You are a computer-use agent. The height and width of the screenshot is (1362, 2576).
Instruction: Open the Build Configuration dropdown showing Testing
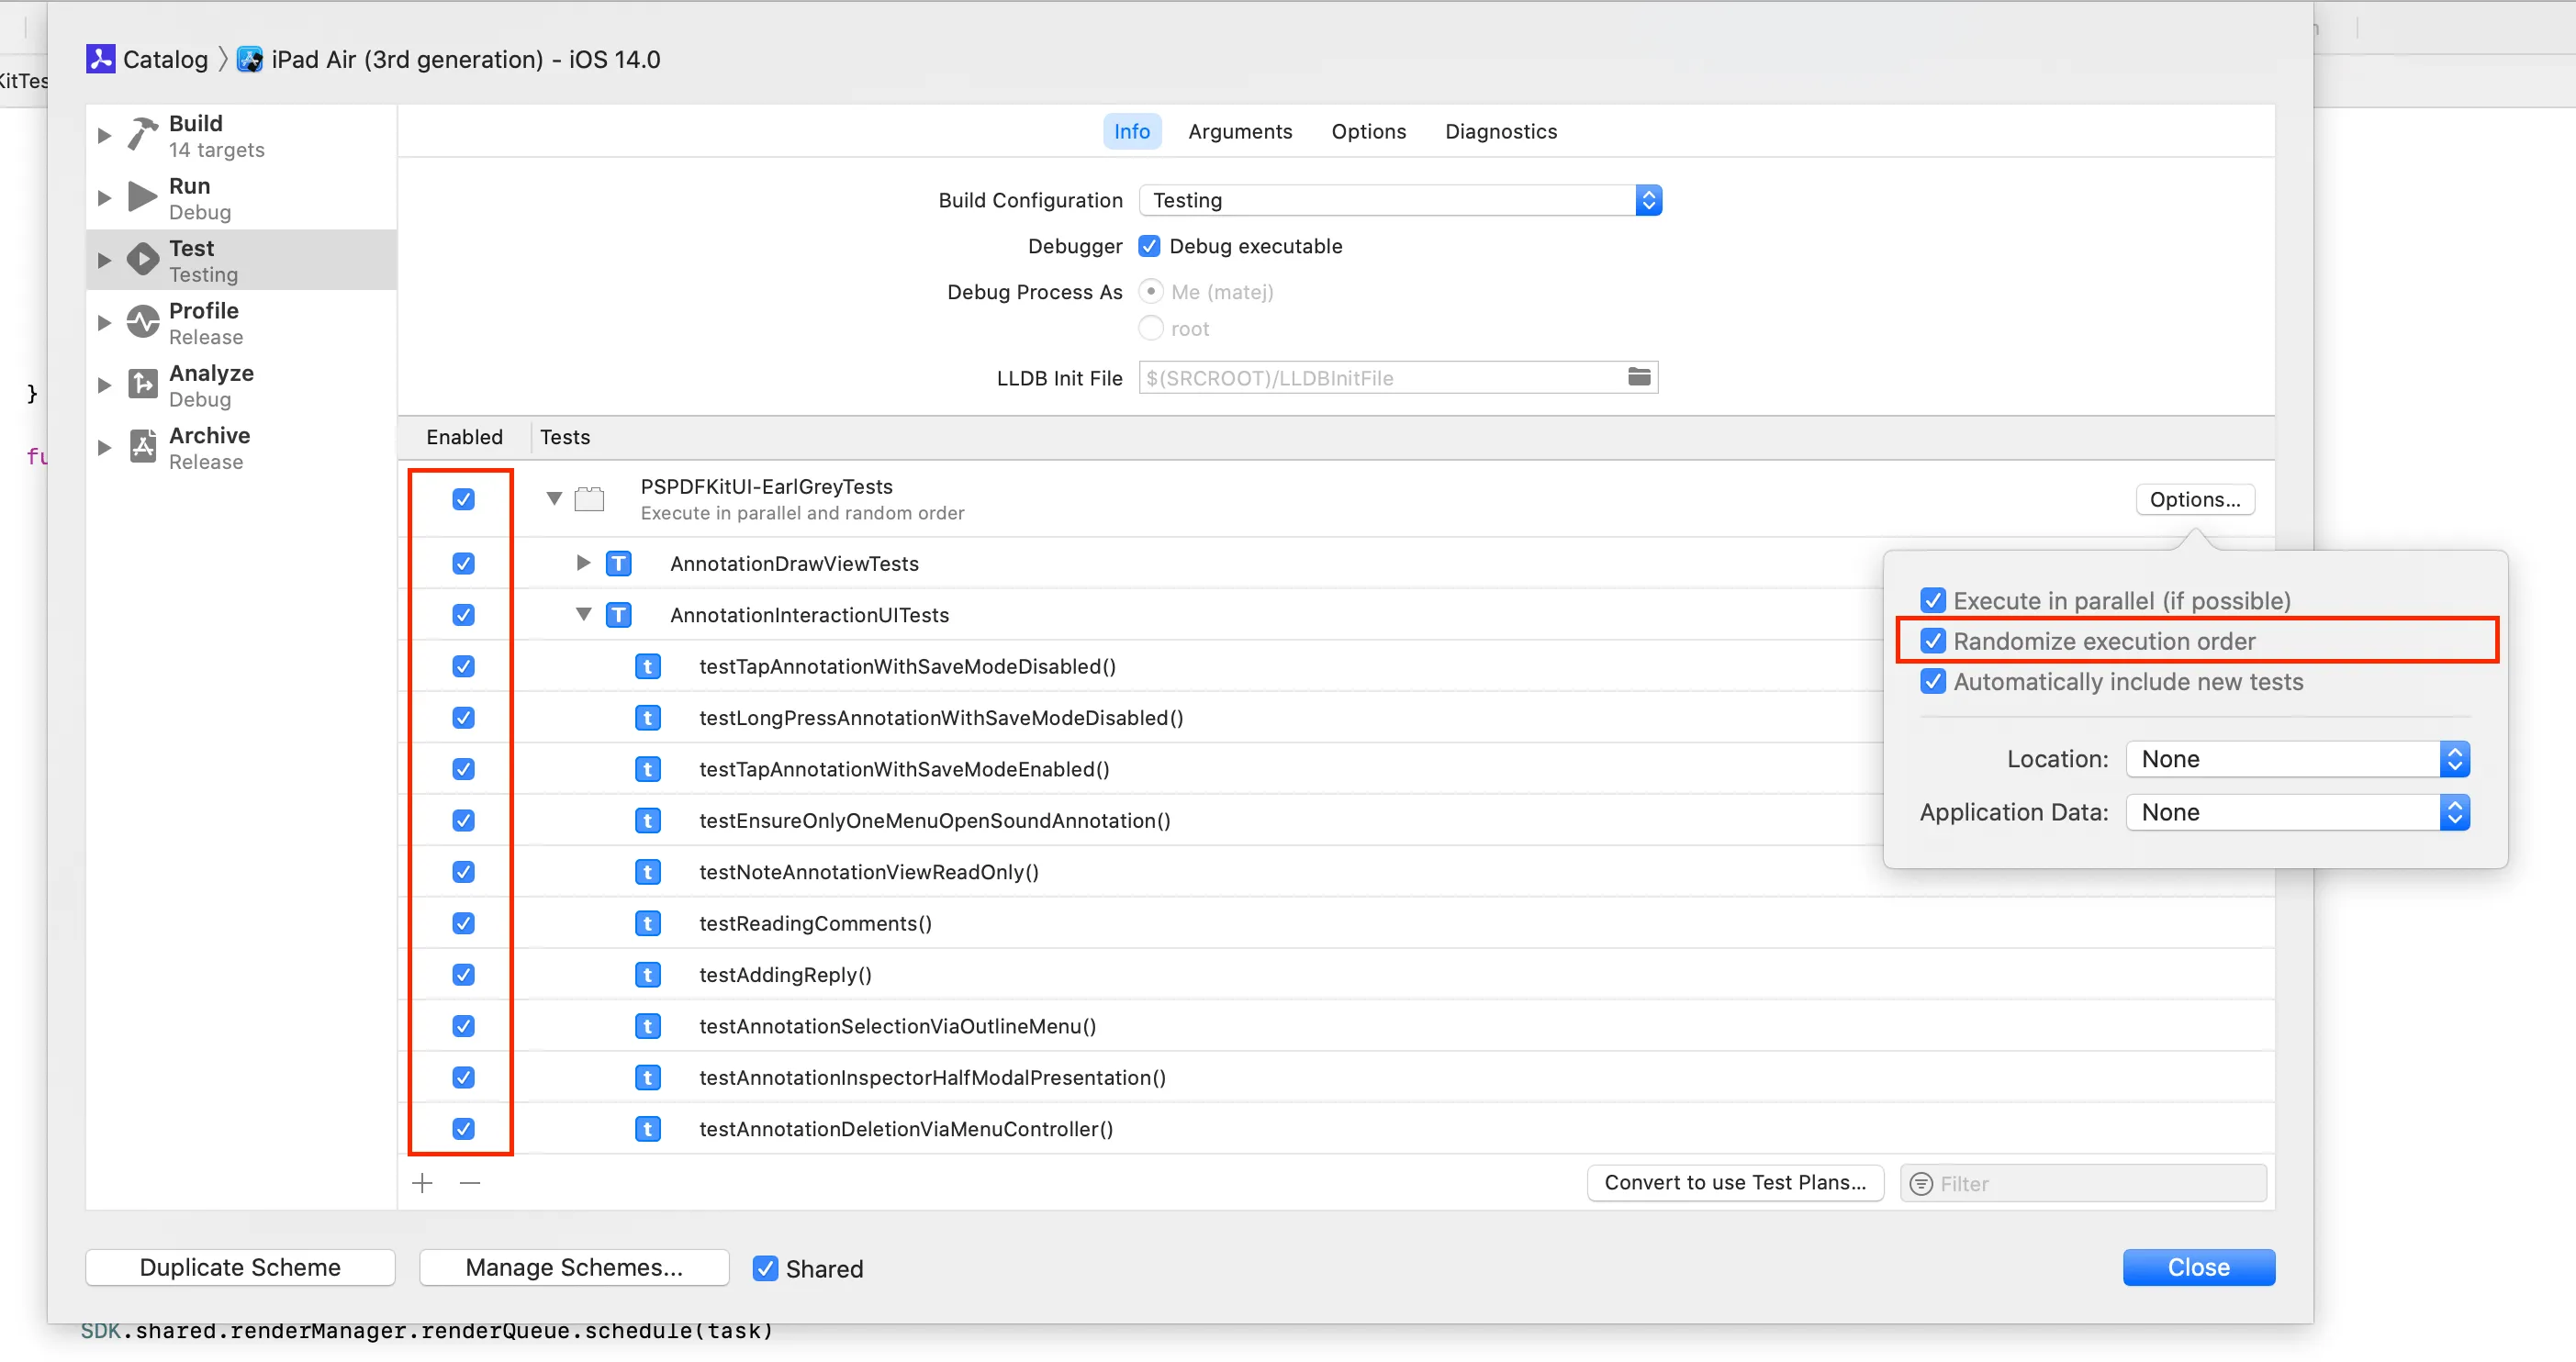(x=1648, y=200)
